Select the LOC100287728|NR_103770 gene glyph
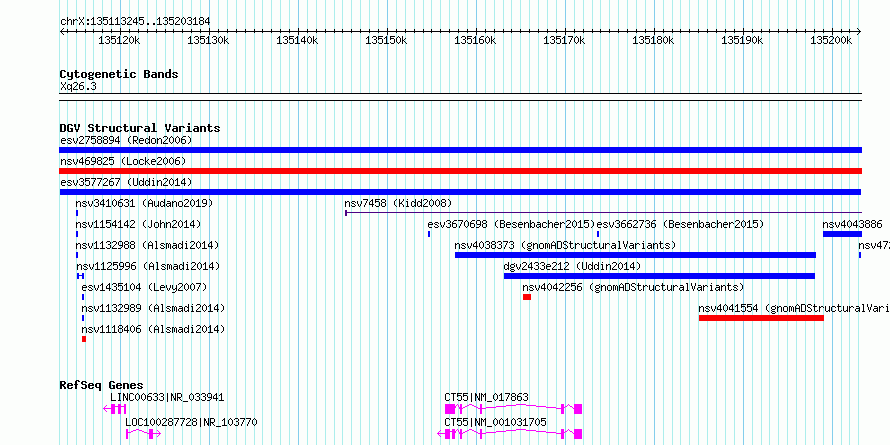This screenshot has height=445, width=890. tap(144, 434)
